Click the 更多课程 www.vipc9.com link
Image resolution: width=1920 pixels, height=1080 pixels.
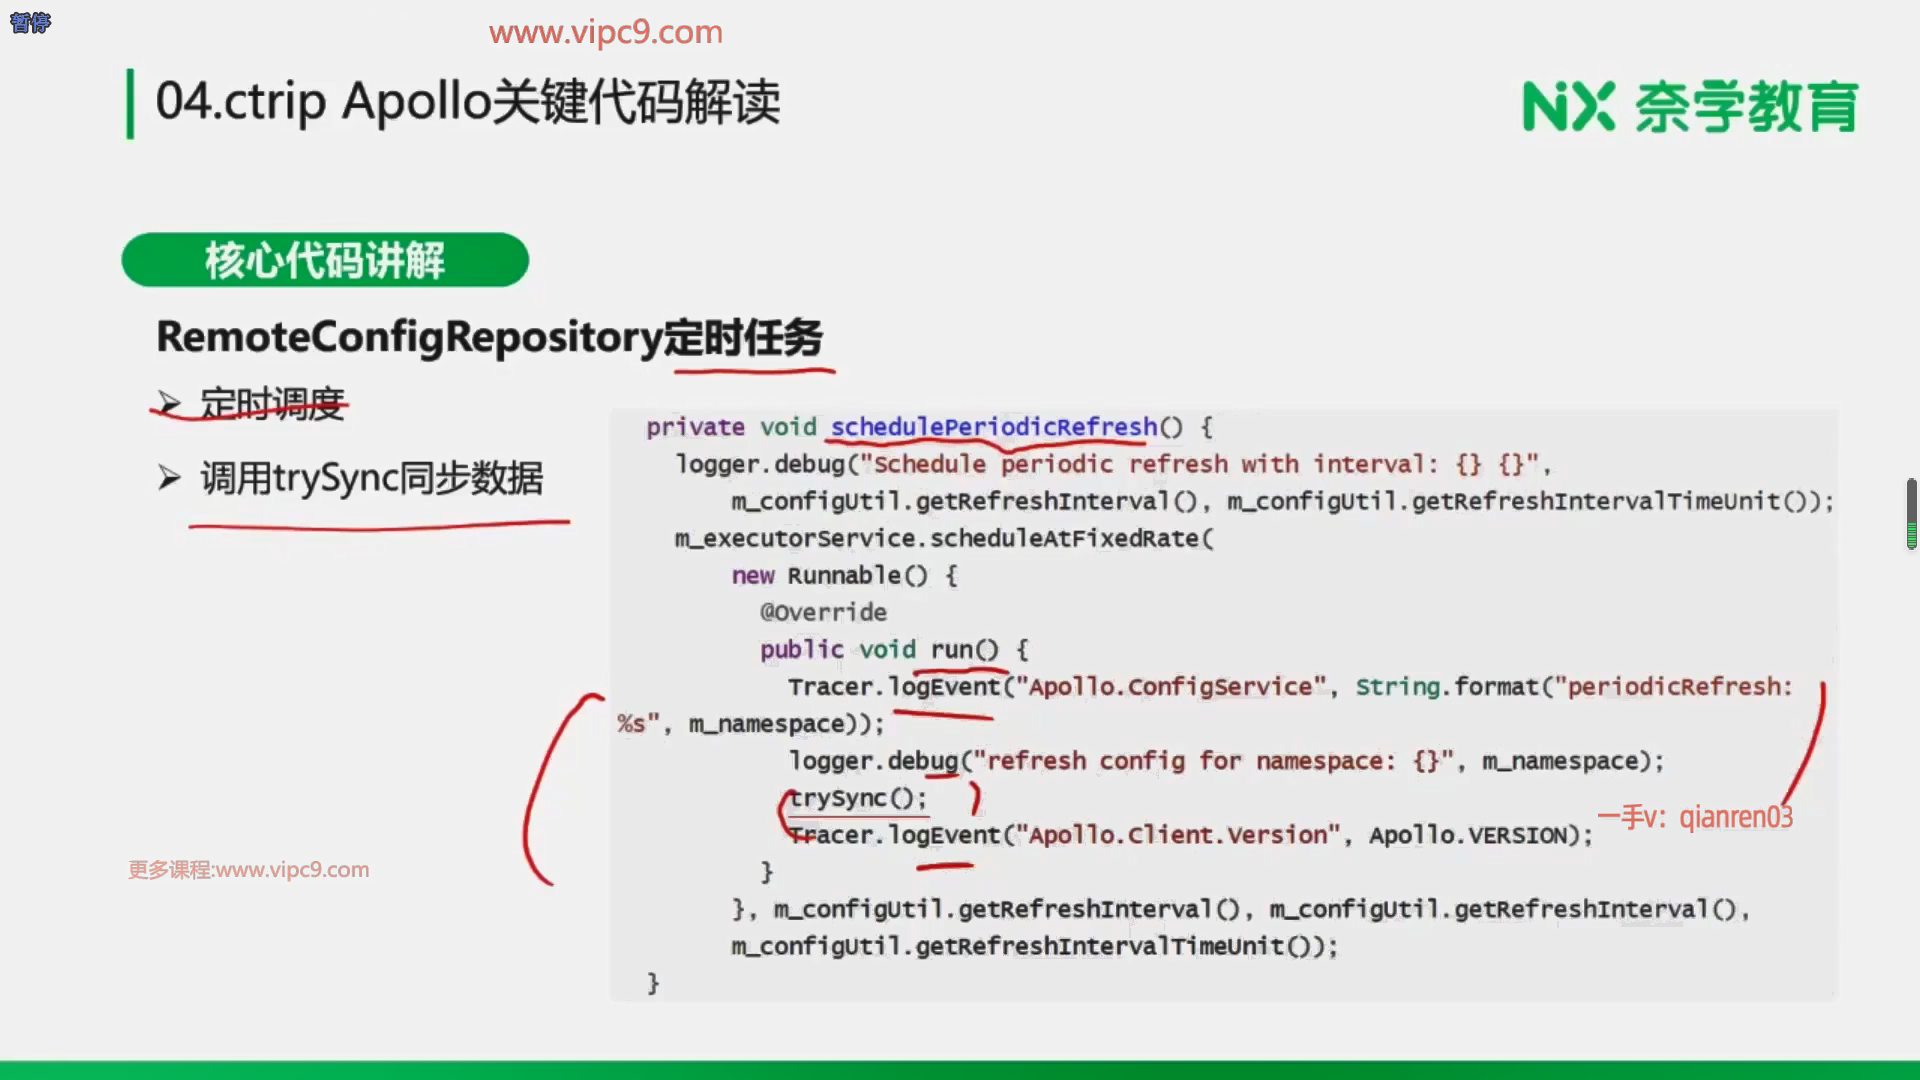click(x=249, y=869)
